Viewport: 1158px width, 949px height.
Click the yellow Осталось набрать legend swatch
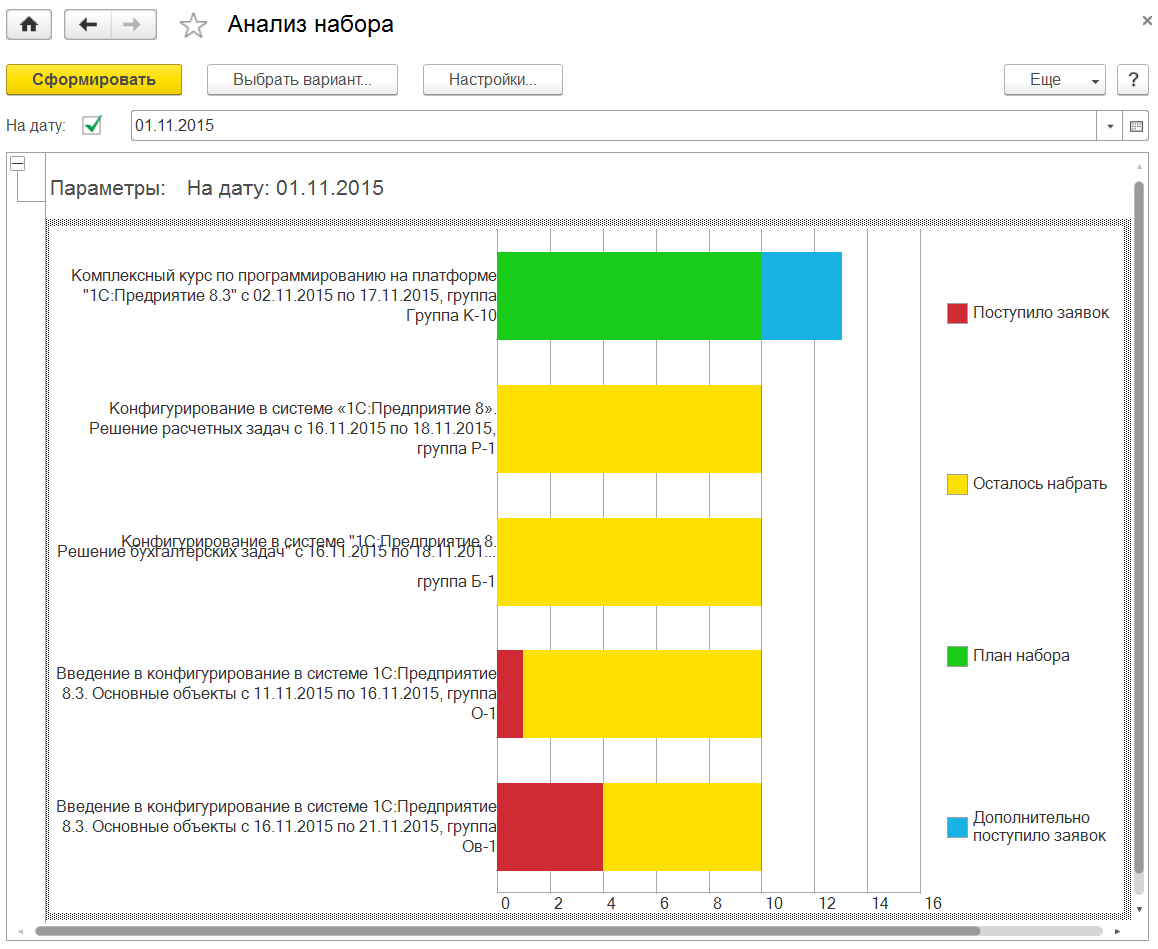point(957,484)
